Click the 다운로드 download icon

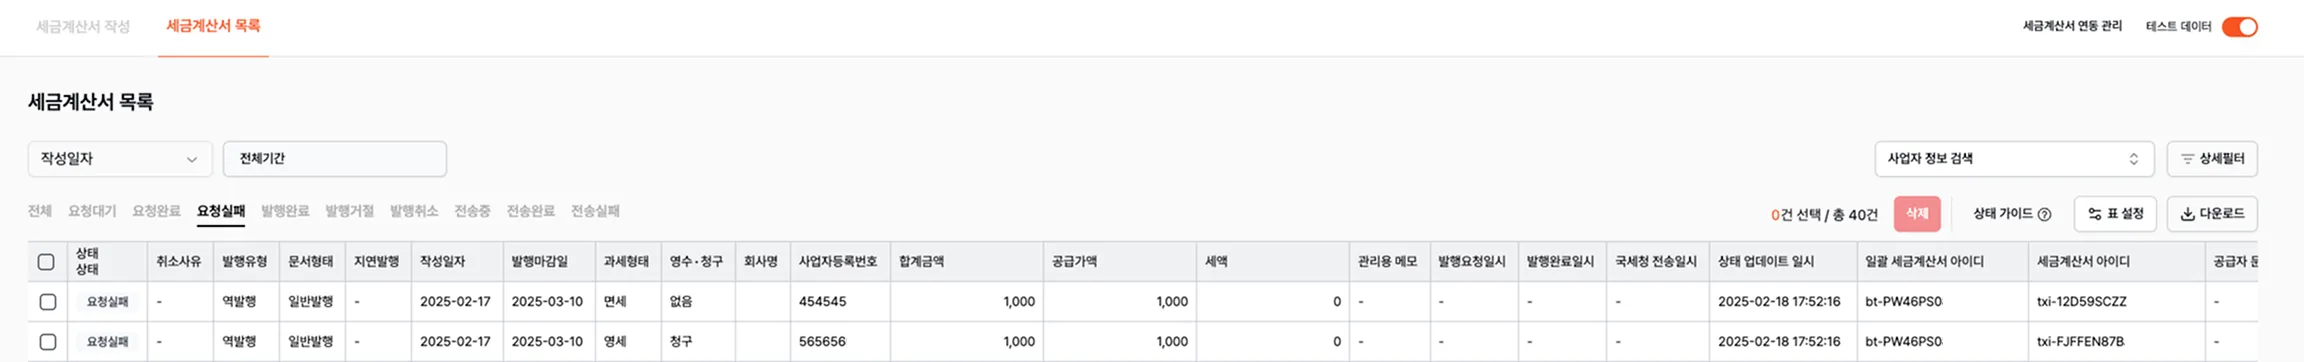pos(2187,214)
